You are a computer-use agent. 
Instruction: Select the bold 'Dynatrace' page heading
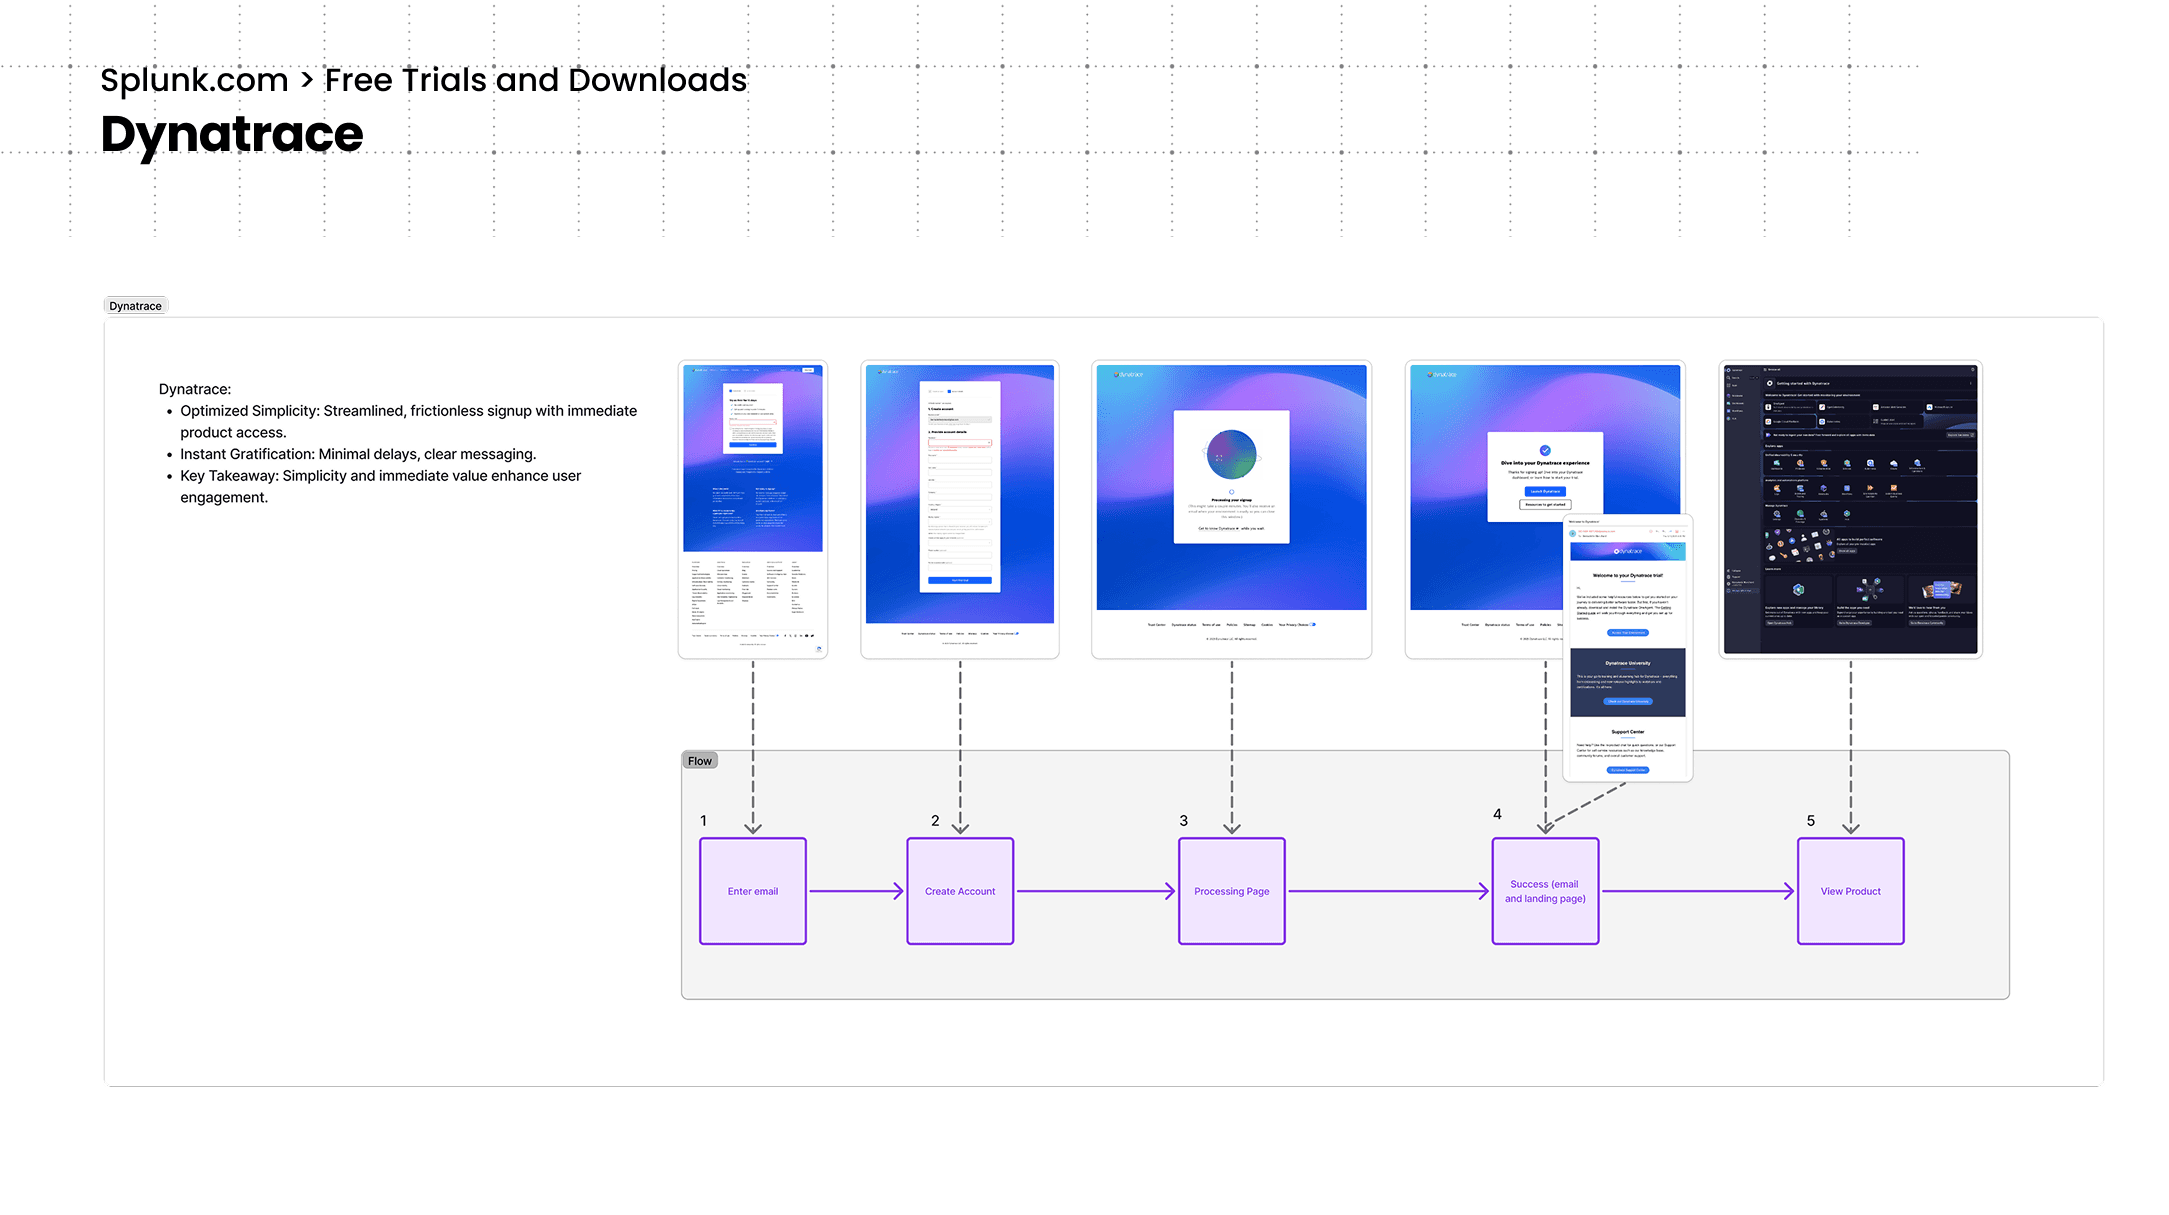pyautogui.click(x=232, y=134)
